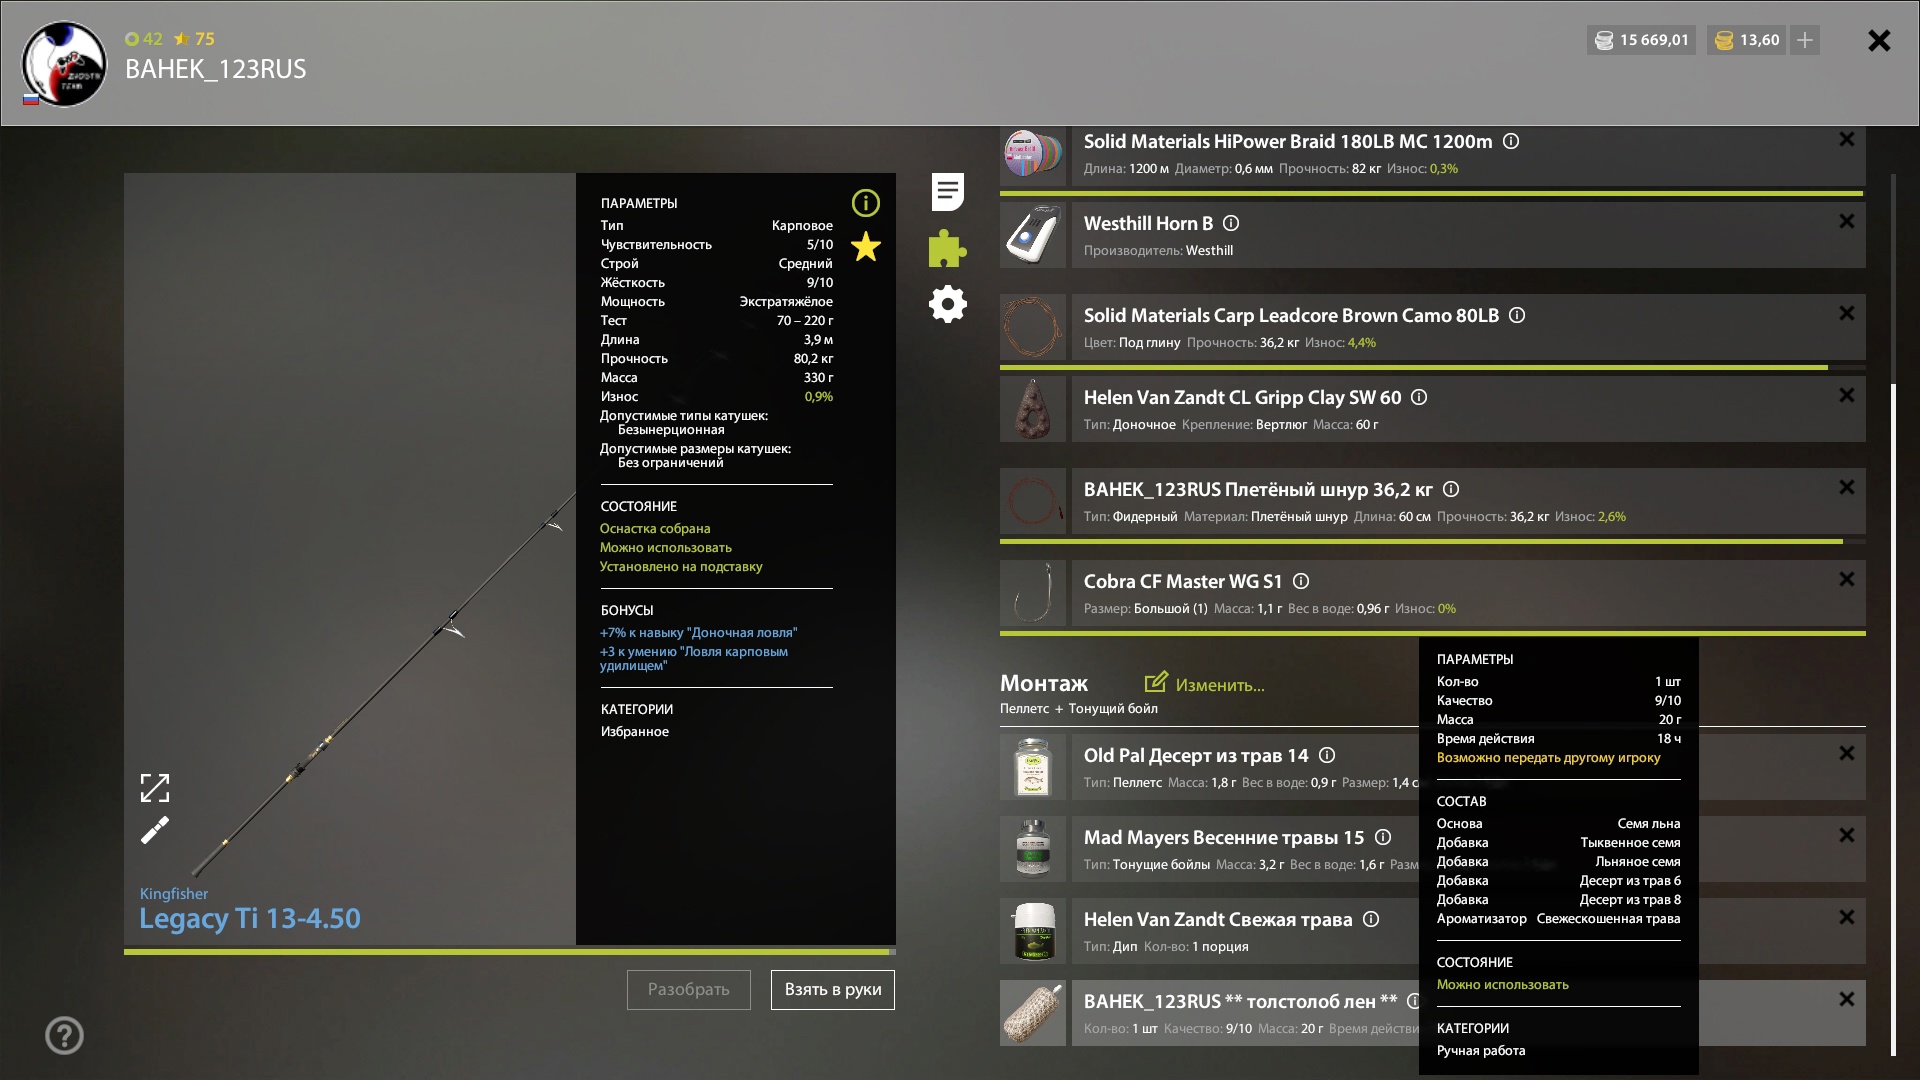Remove Old Pal Десерт из трав bait

1846,754
